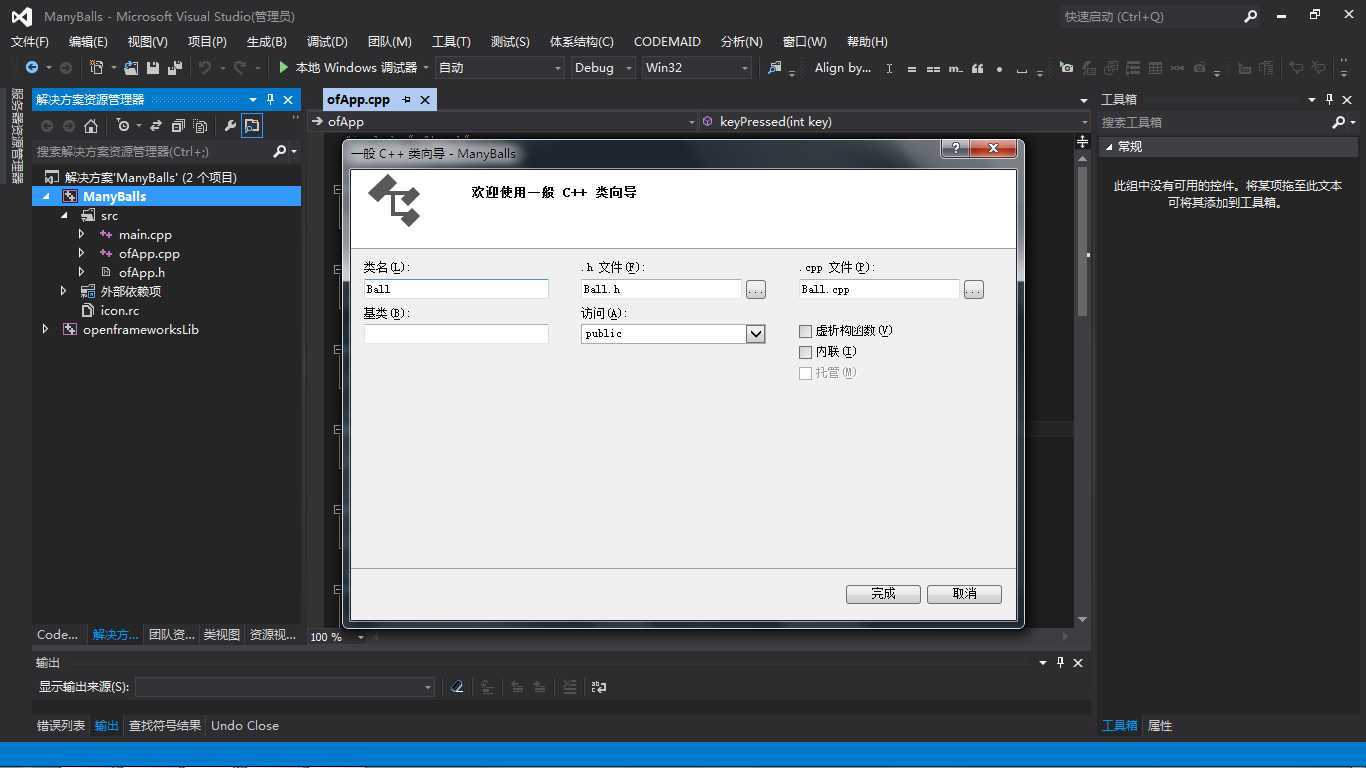Click the Open File icon in toolbar
Screen dimensions: 1366x768
coord(131,67)
